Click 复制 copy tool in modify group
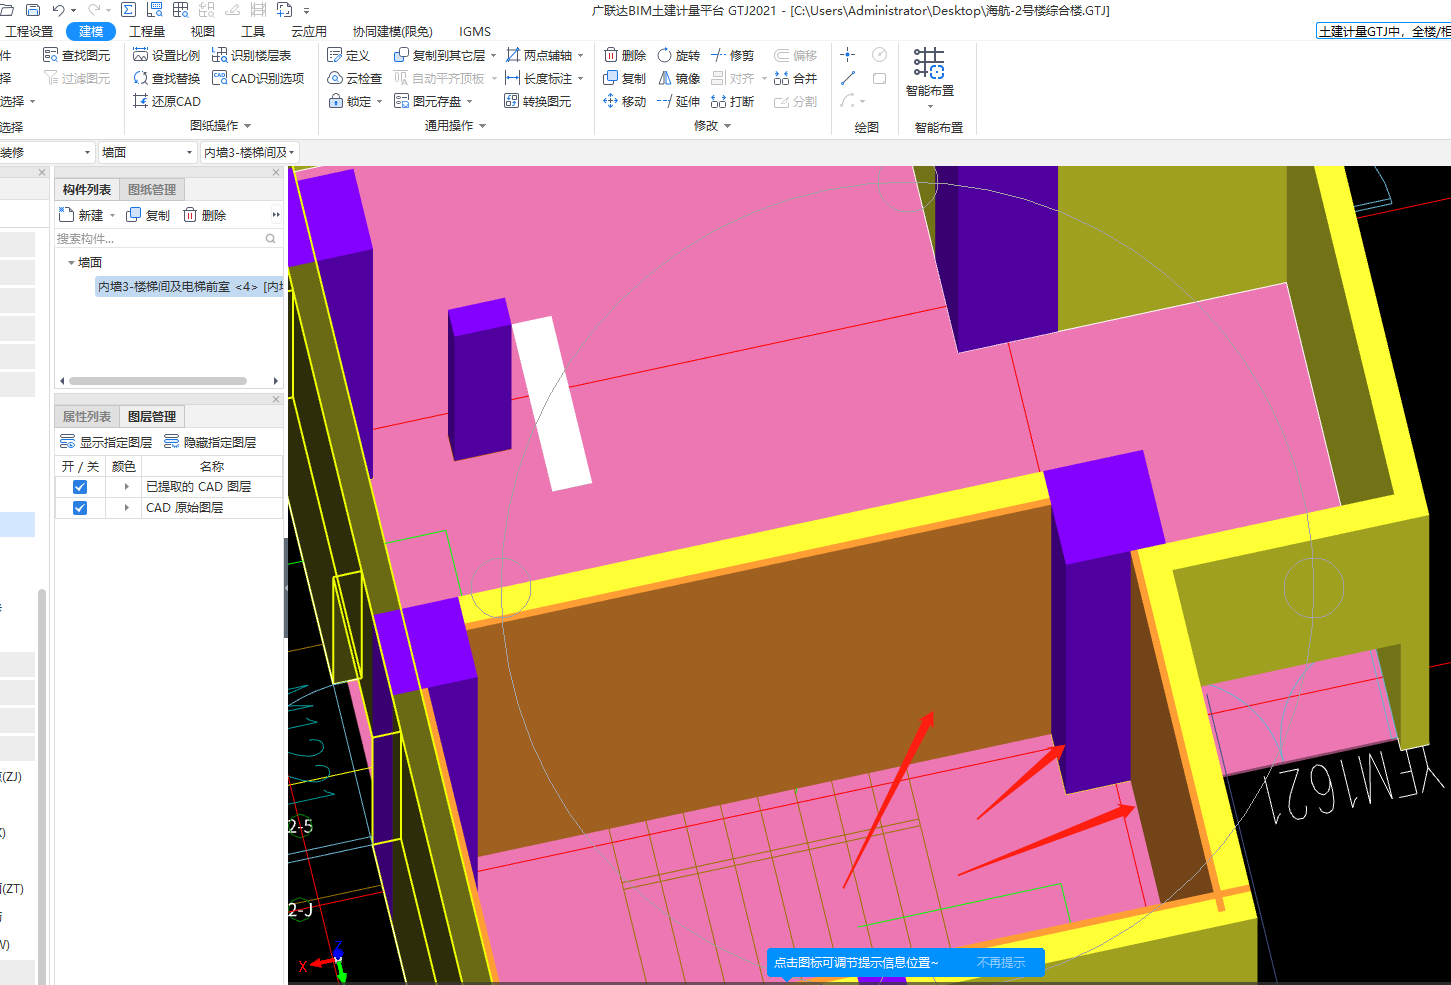The image size is (1451, 985). coord(625,78)
